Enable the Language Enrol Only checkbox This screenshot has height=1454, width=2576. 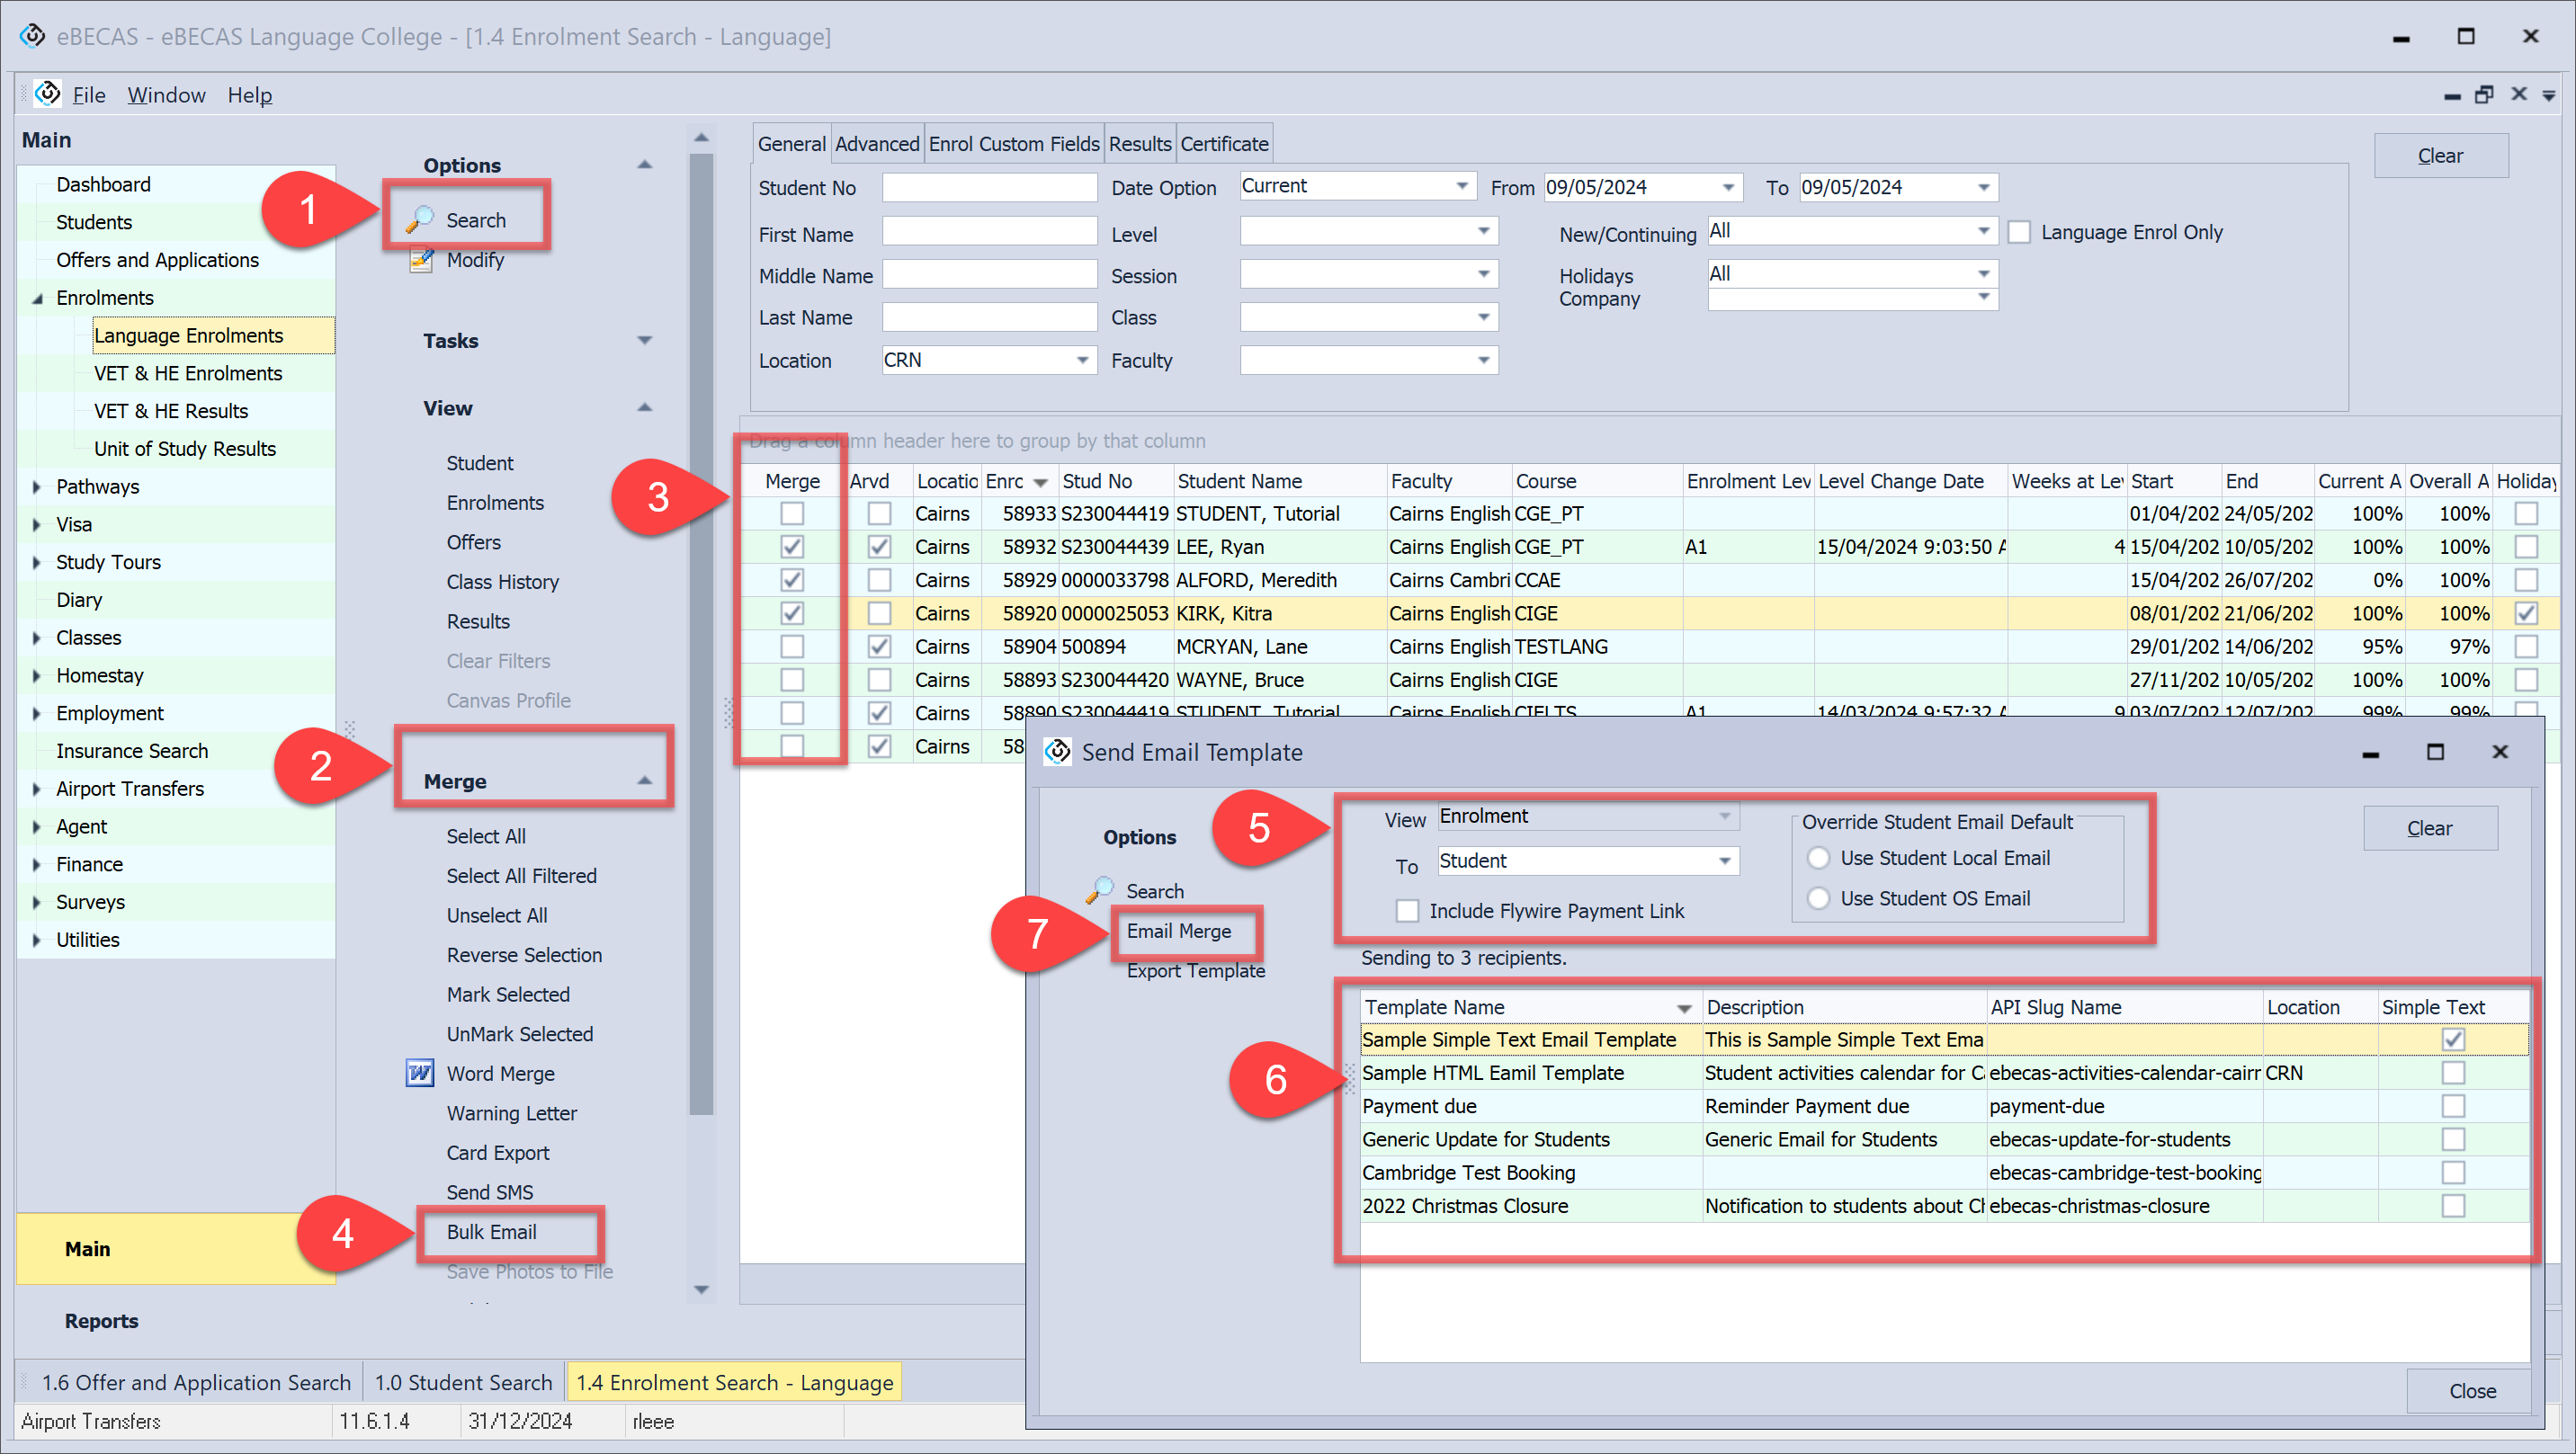click(x=2019, y=232)
